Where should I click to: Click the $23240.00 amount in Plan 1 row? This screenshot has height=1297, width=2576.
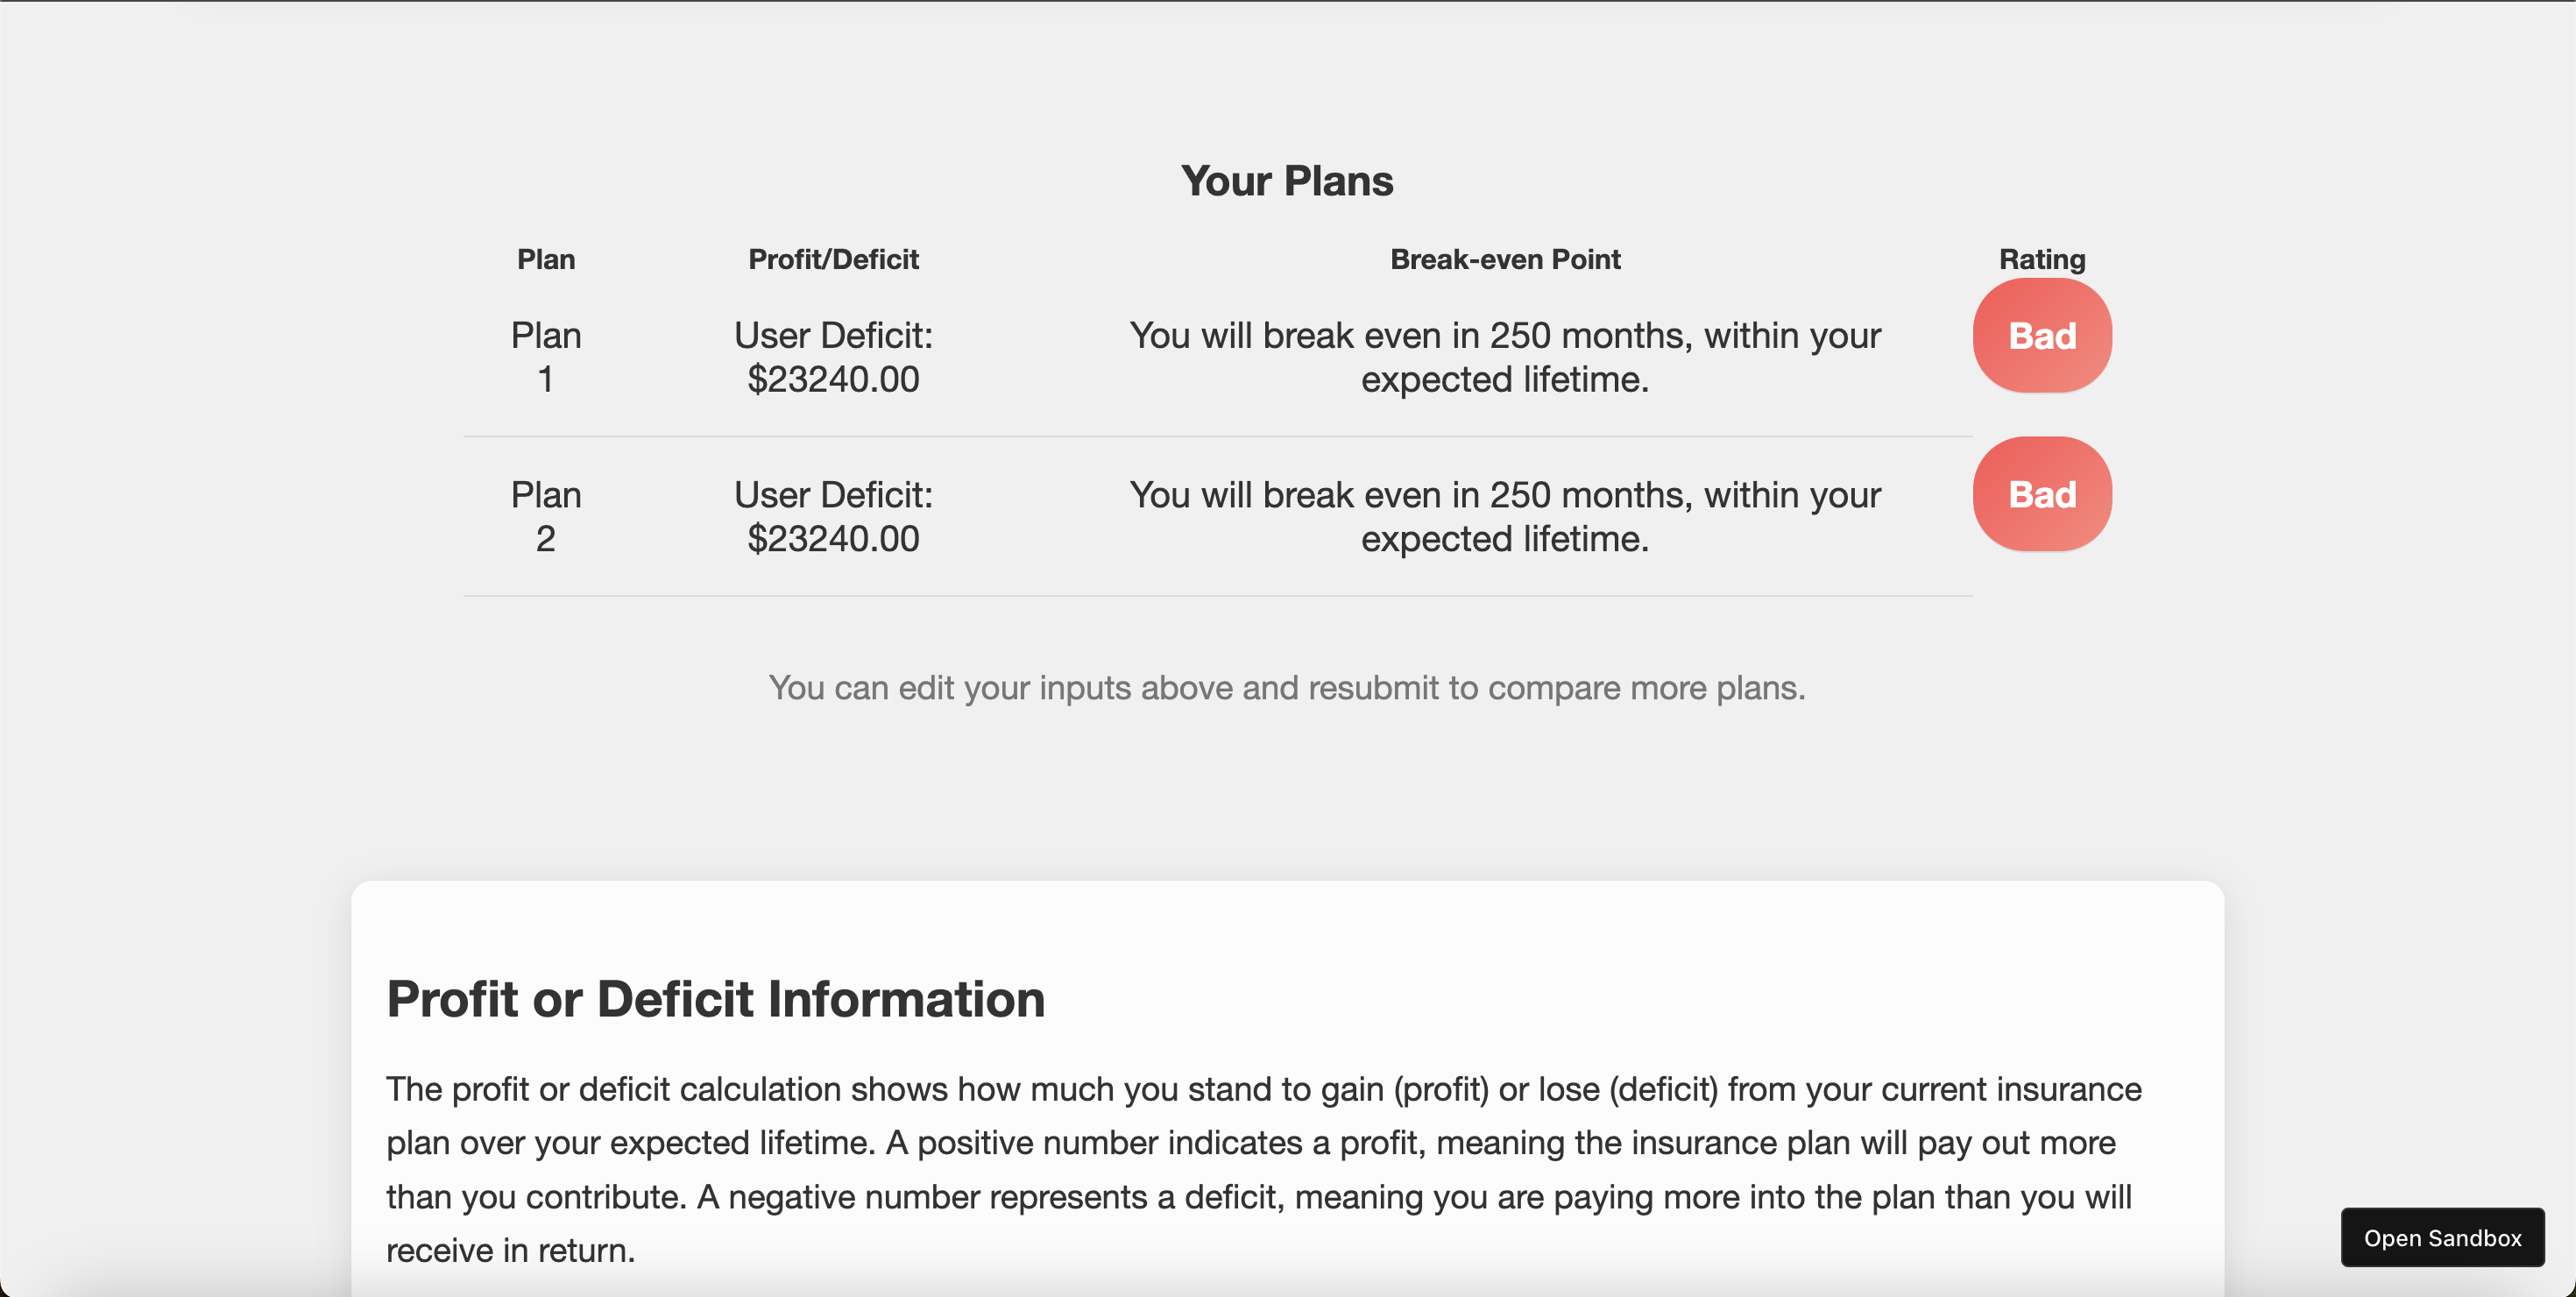click(x=833, y=380)
